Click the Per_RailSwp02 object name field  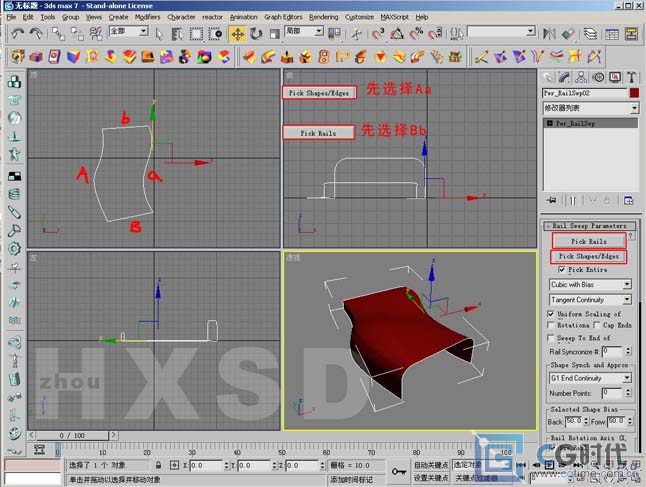click(x=585, y=93)
